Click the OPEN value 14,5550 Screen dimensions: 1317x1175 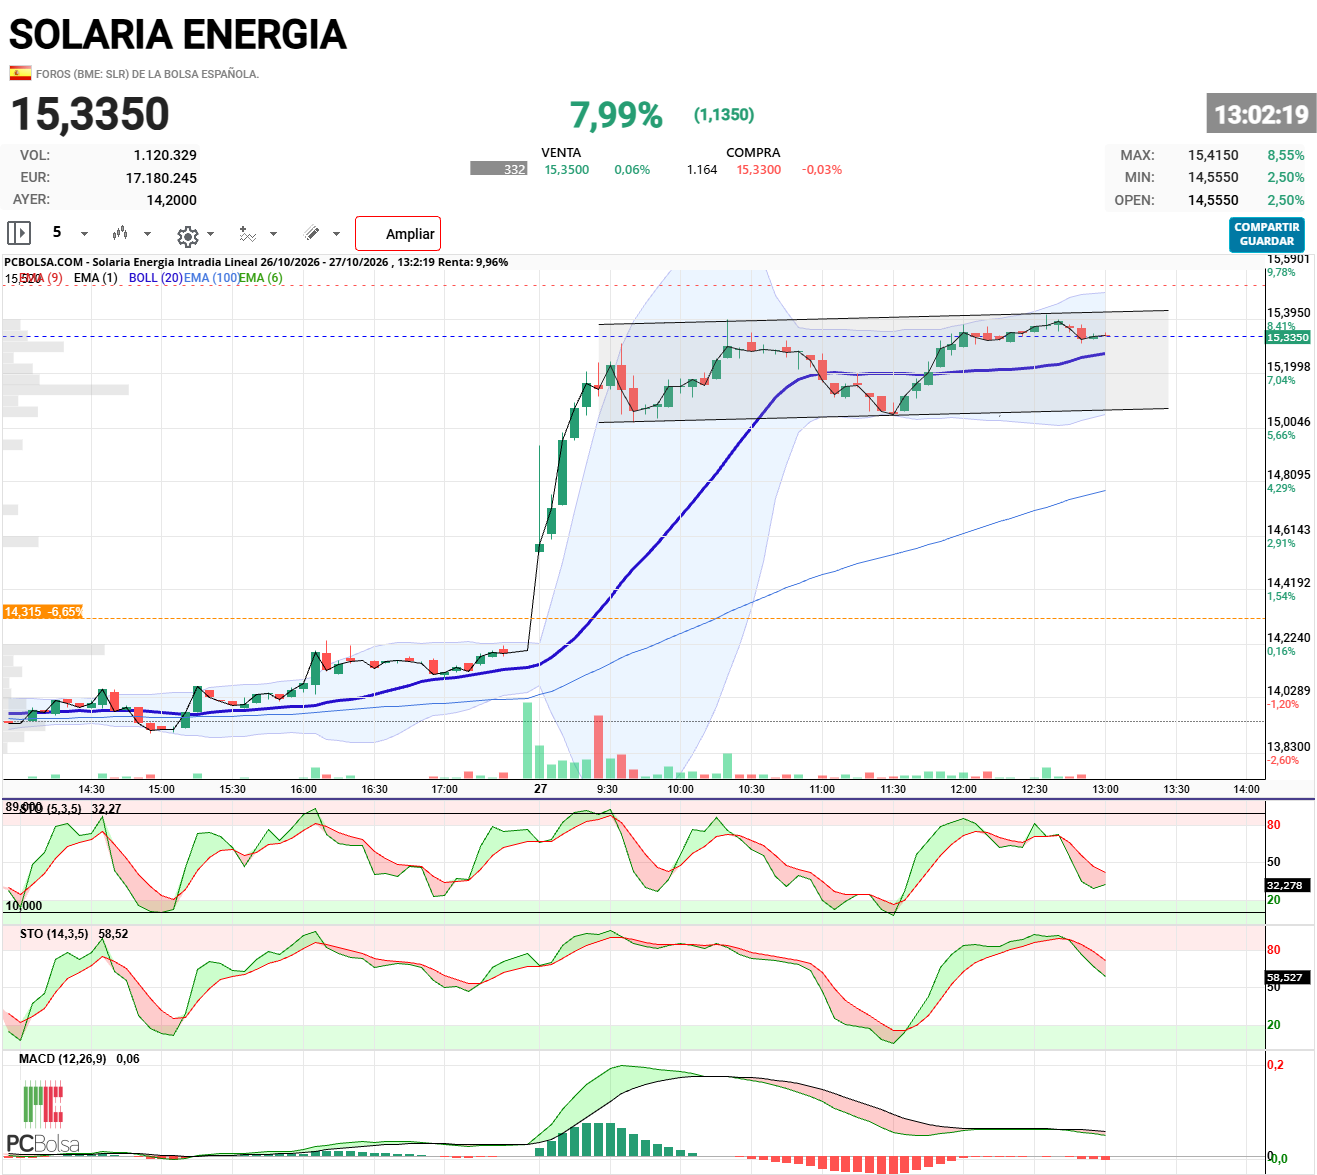click(1213, 200)
